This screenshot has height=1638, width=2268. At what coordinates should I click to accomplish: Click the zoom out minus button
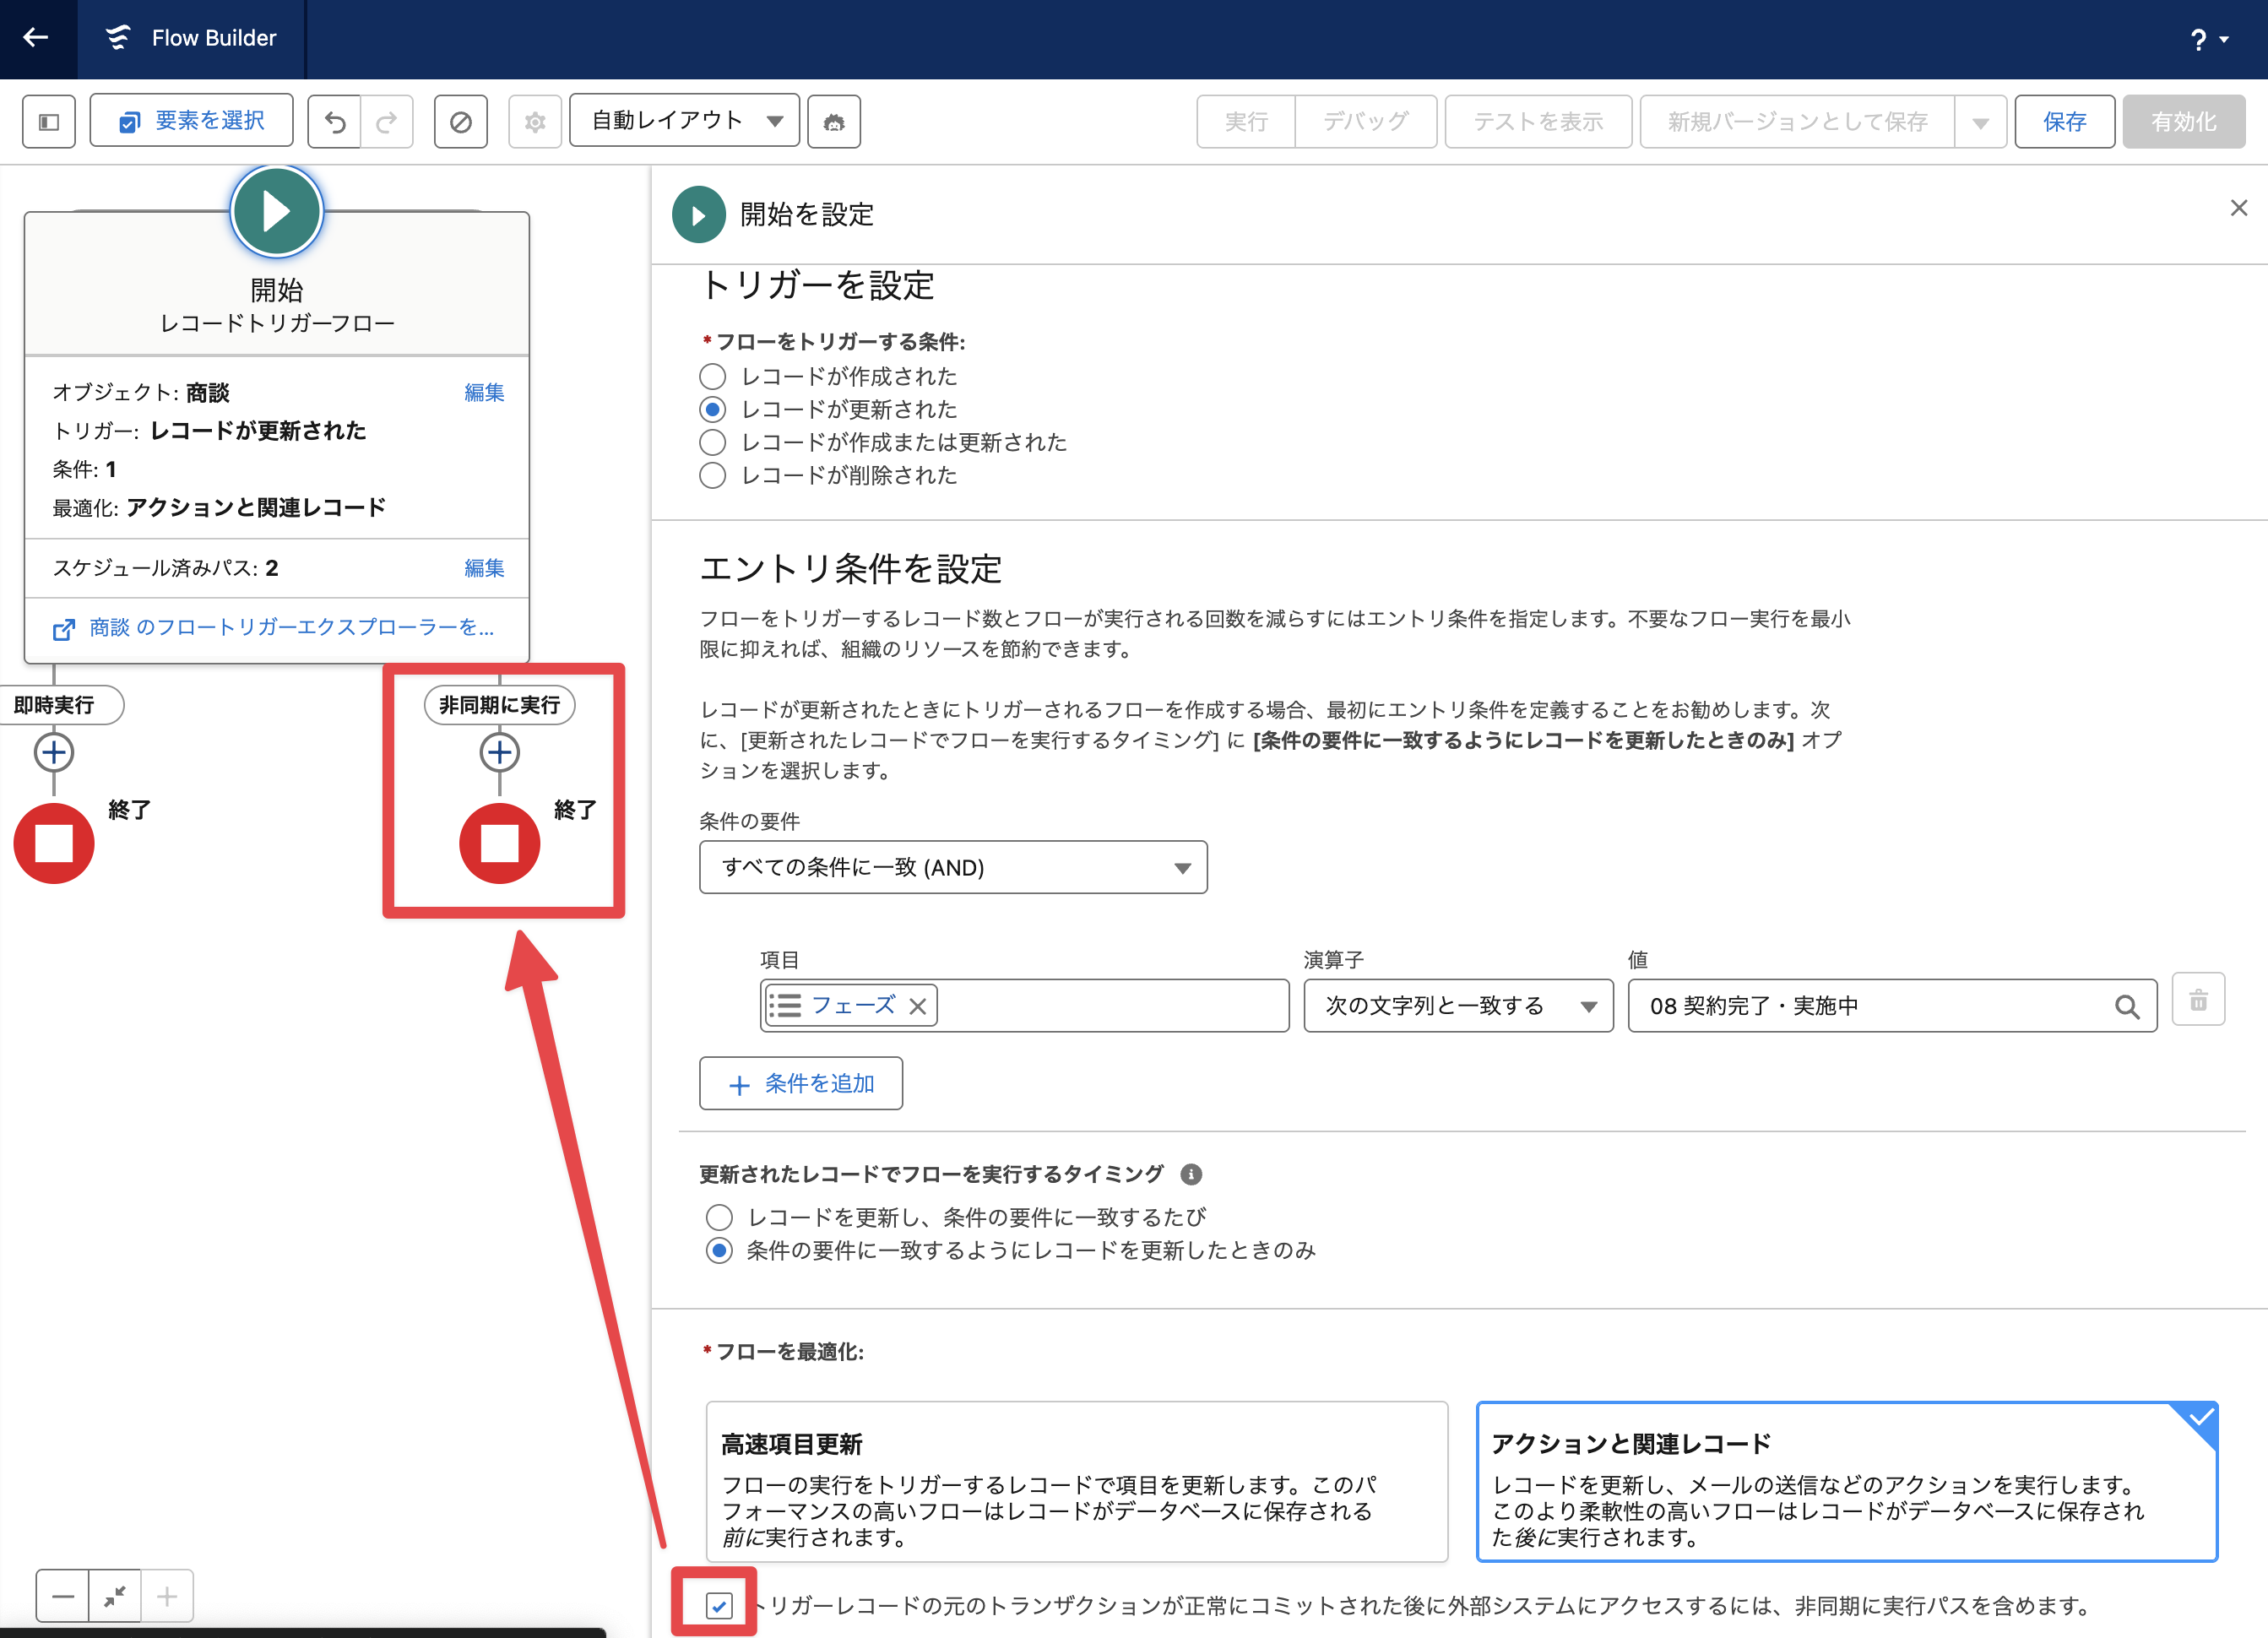(x=63, y=1595)
